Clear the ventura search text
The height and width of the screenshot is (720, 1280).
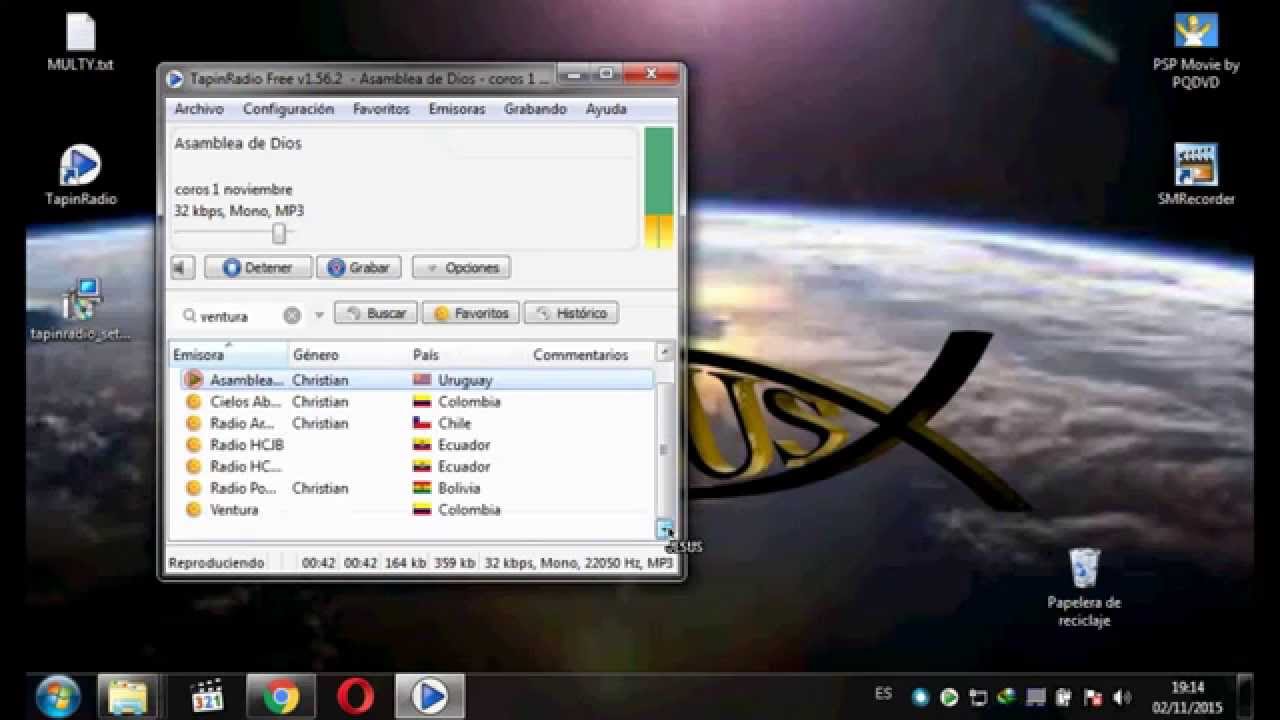point(292,315)
